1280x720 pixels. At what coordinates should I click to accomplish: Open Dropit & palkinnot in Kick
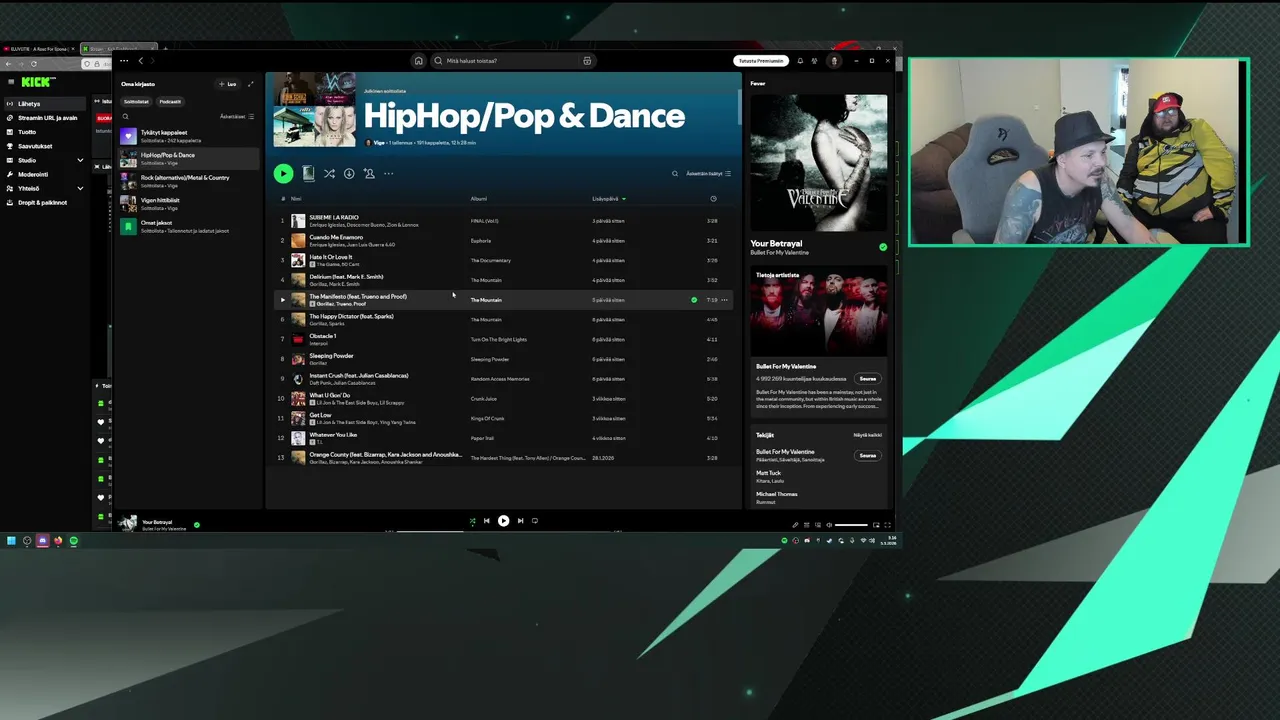click(42, 202)
